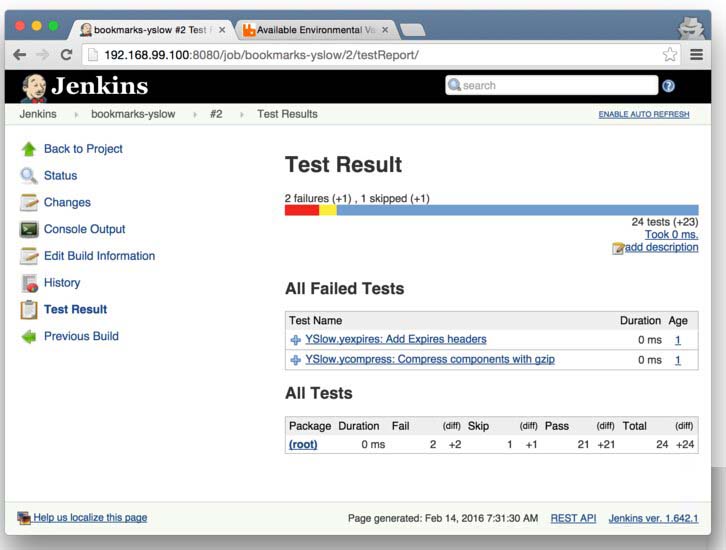The height and width of the screenshot is (550, 726).
Task: Click the browser forward arrow
Action: [43, 55]
